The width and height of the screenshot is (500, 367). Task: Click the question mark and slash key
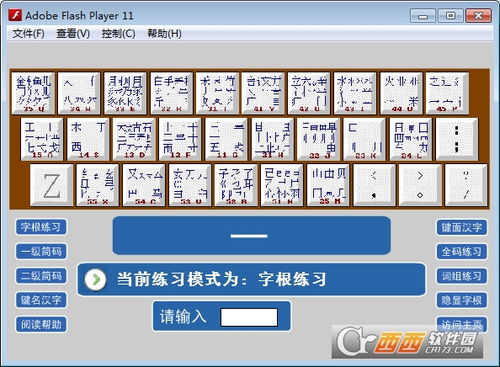coord(466,185)
